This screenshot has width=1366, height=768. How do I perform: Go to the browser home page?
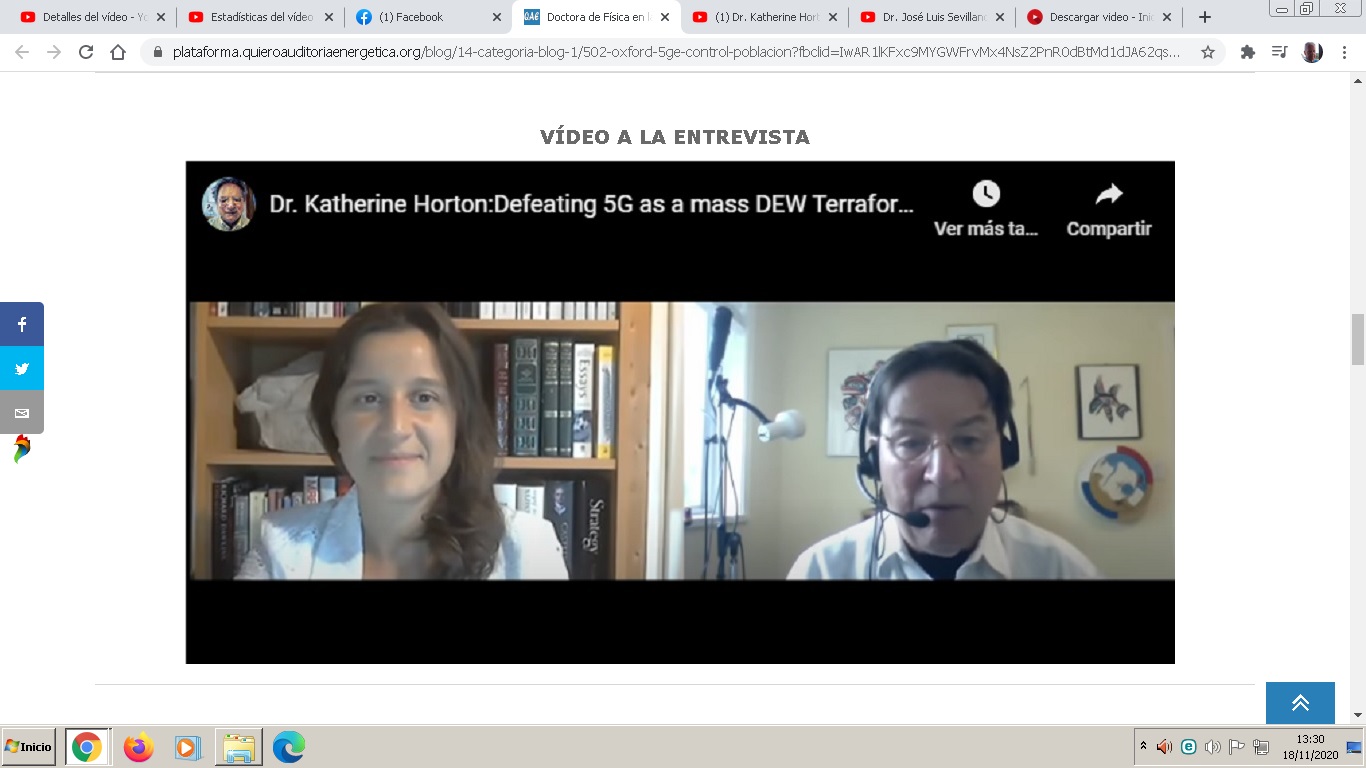click(x=118, y=52)
